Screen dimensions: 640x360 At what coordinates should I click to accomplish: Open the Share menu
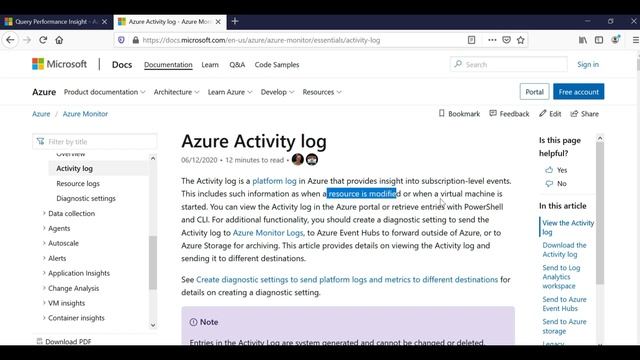[584, 114]
